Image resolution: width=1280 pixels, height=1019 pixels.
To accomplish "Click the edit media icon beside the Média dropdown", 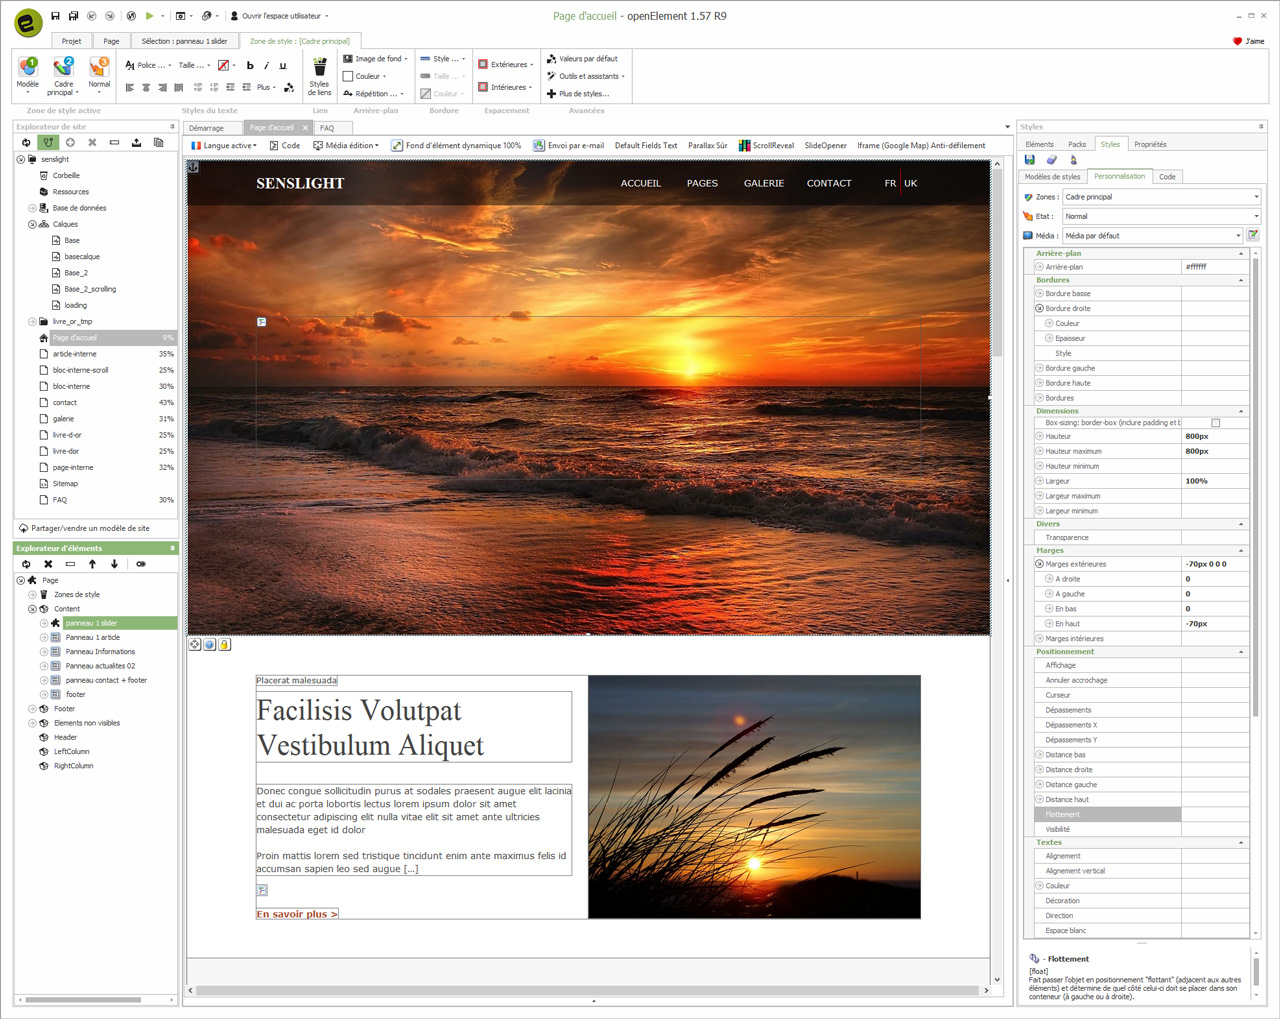I will coord(1253,236).
